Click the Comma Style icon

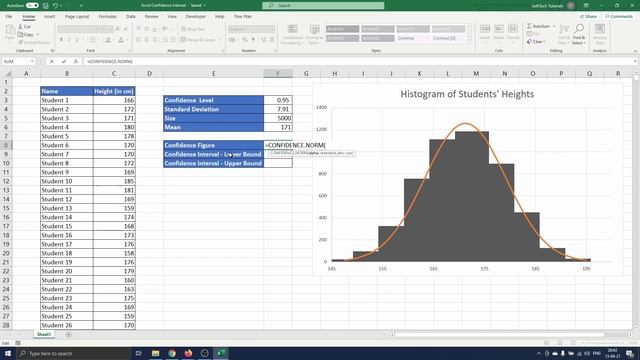(x=253, y=40)
